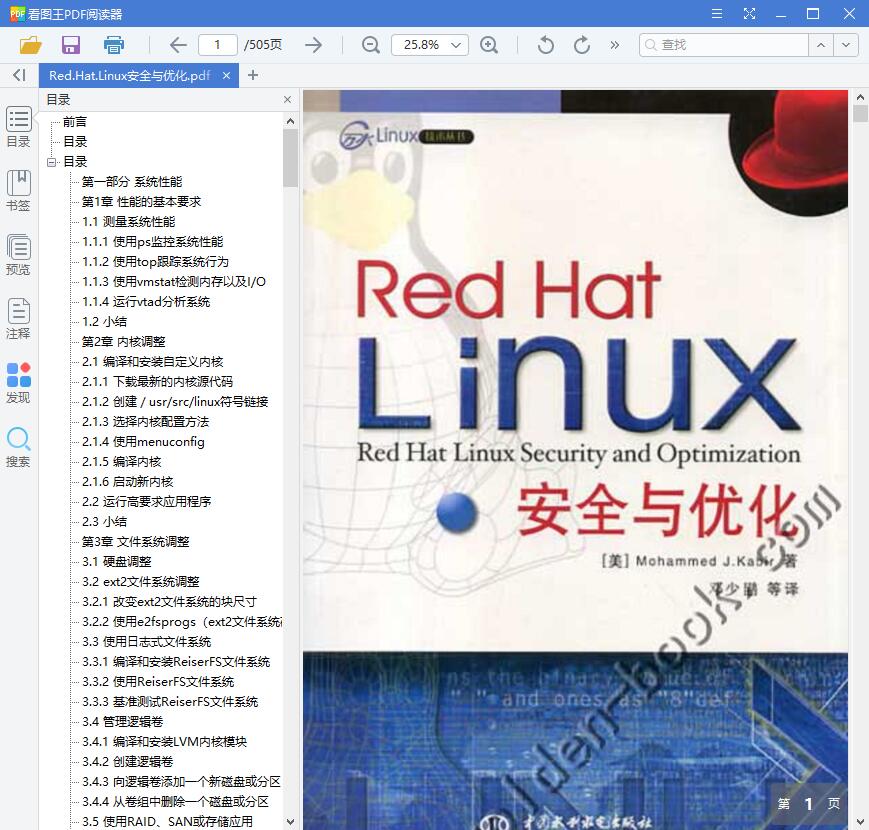Find next result down arrow
The height and width of the screenshot is (830, 869).
pos(846,45)
